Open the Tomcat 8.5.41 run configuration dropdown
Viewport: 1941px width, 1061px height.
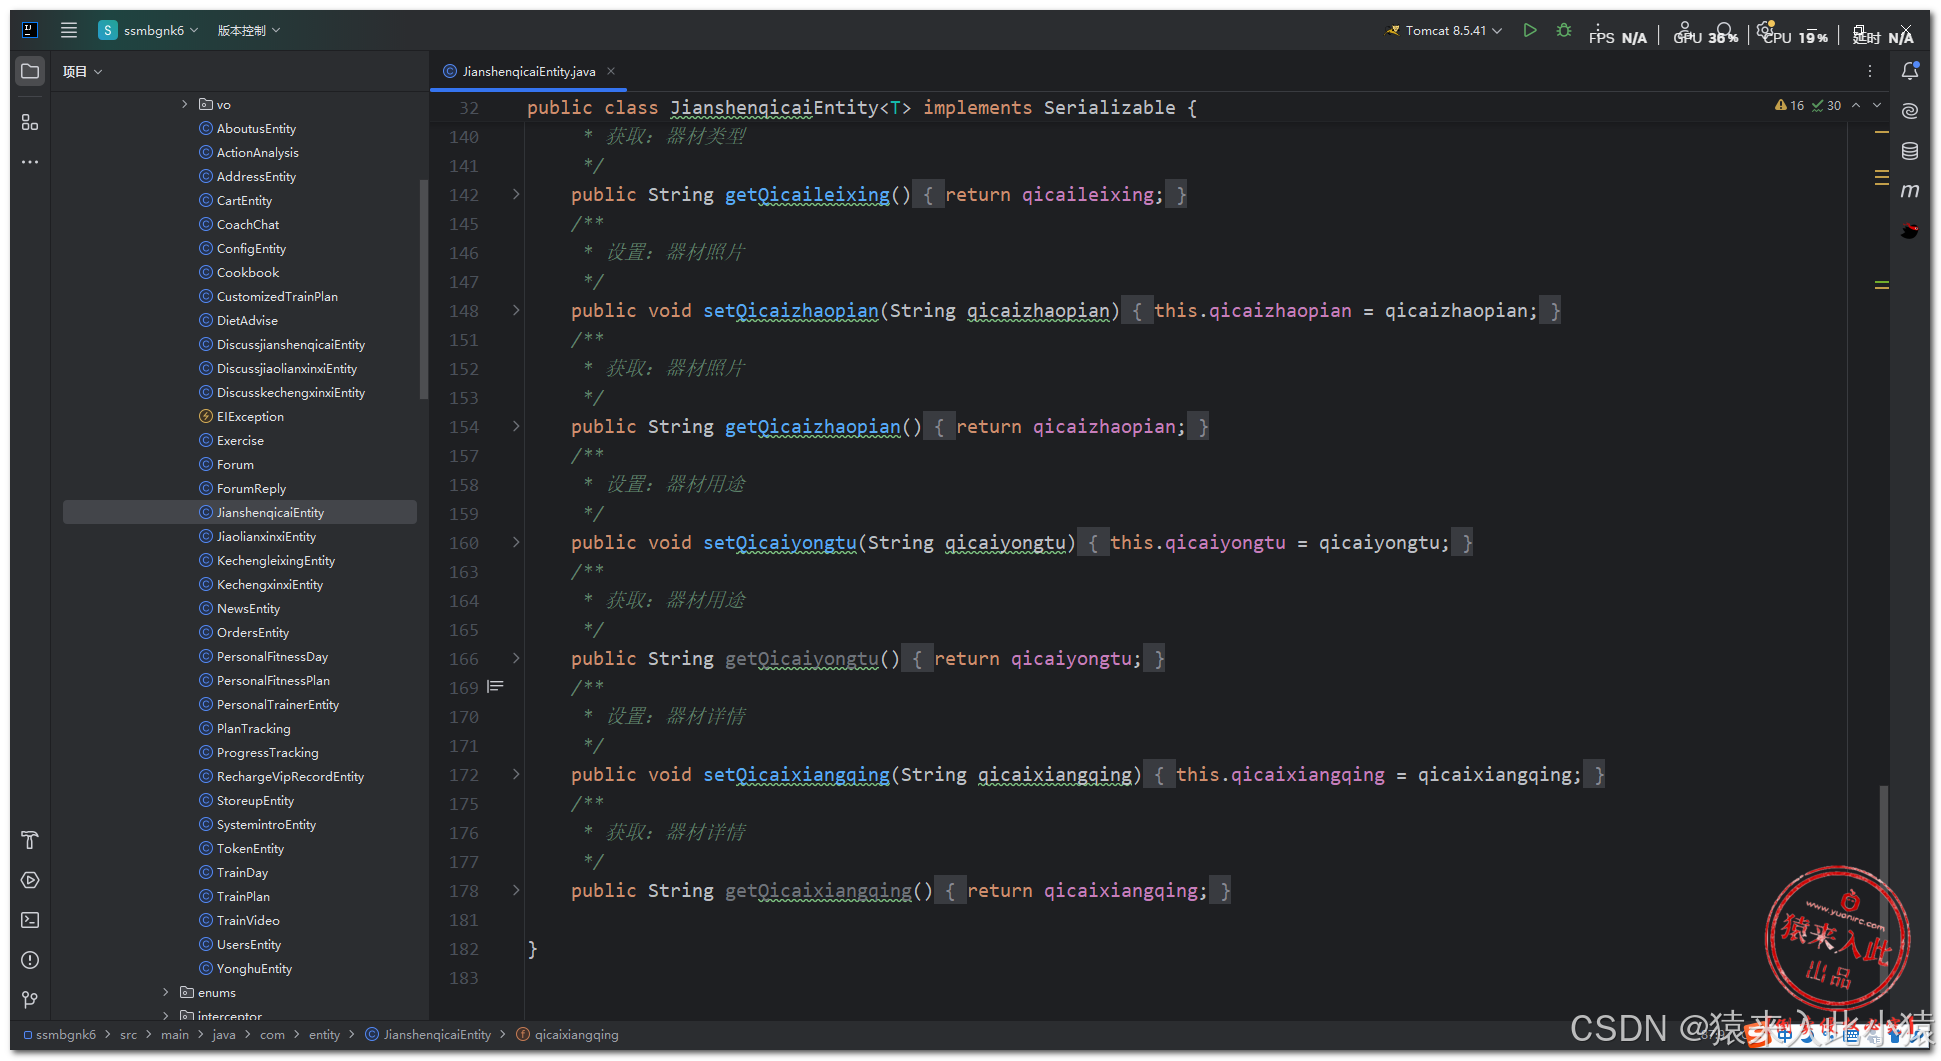pyautogui.click(x=1444, y=30)
